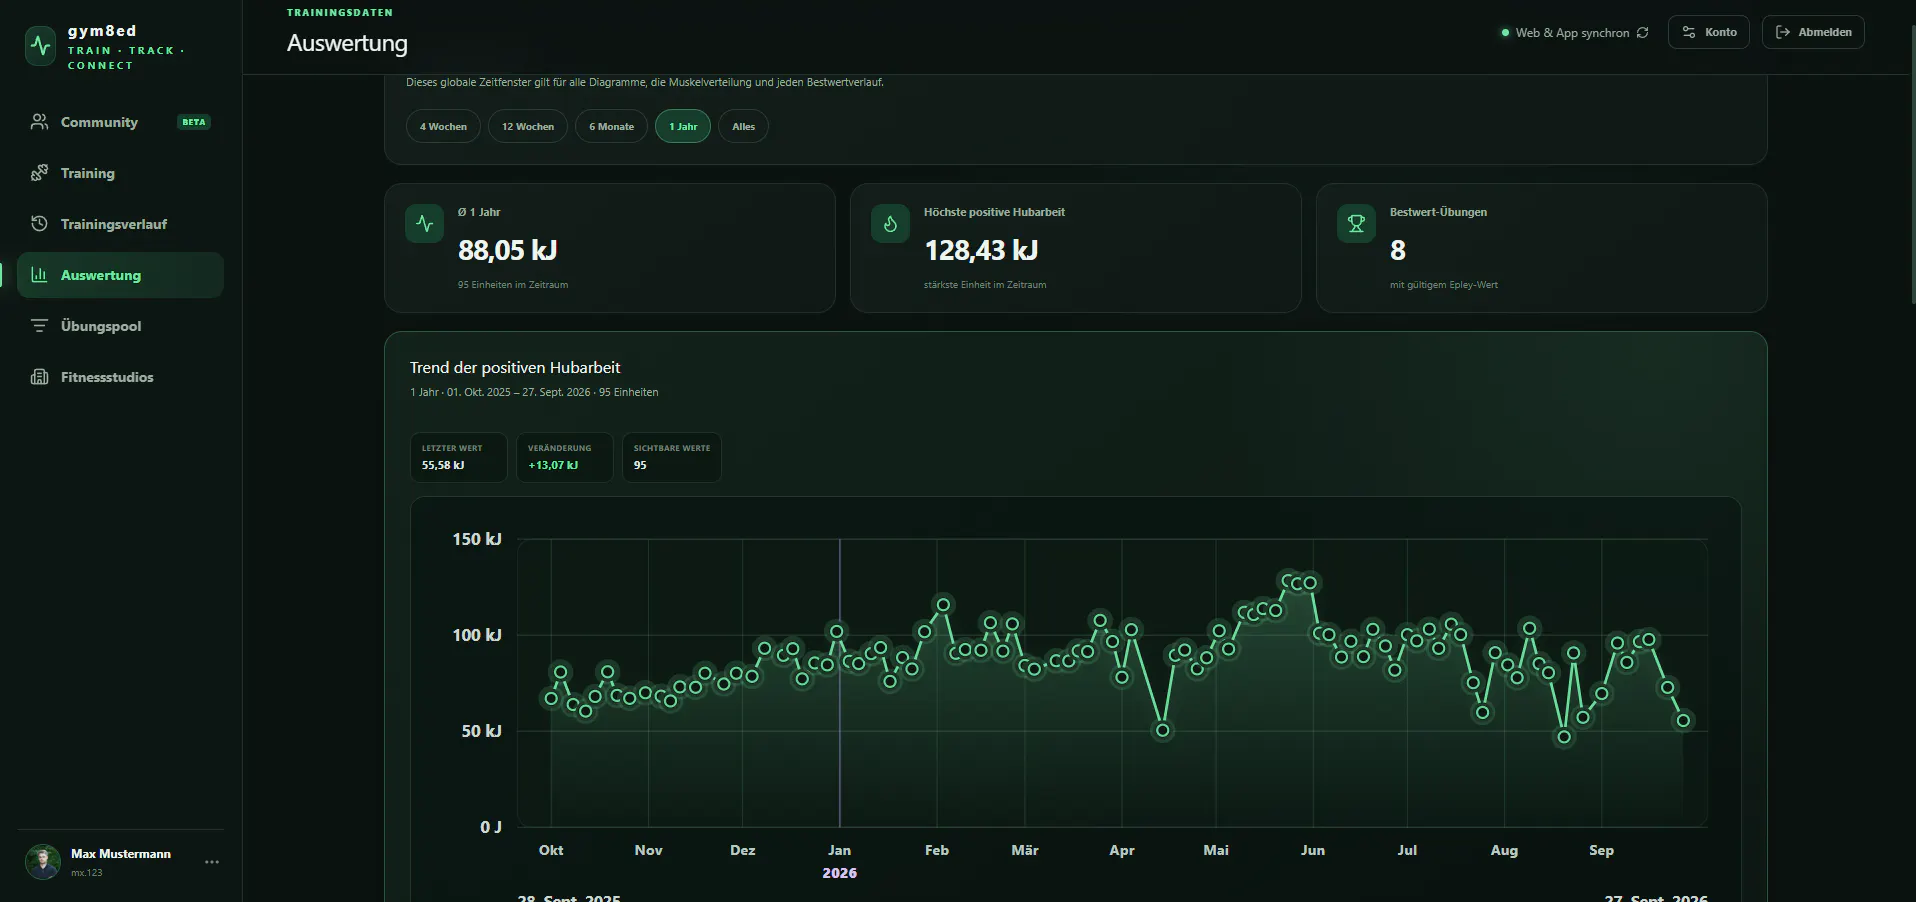Click the 88,05 kJ average value

click(507, 250)
